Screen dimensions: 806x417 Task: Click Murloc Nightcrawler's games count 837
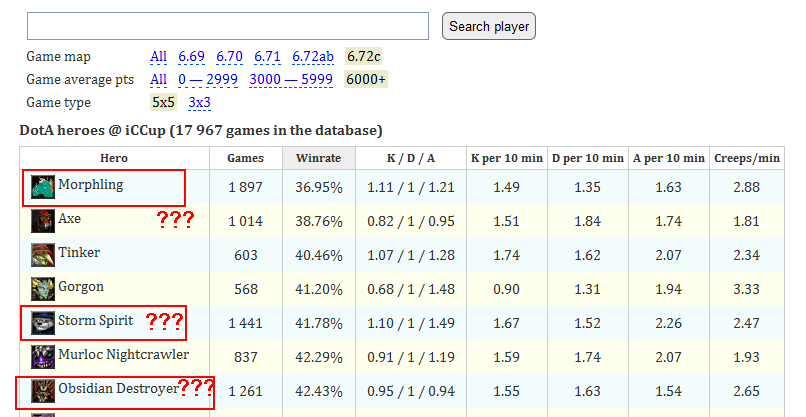pos(246,357)
